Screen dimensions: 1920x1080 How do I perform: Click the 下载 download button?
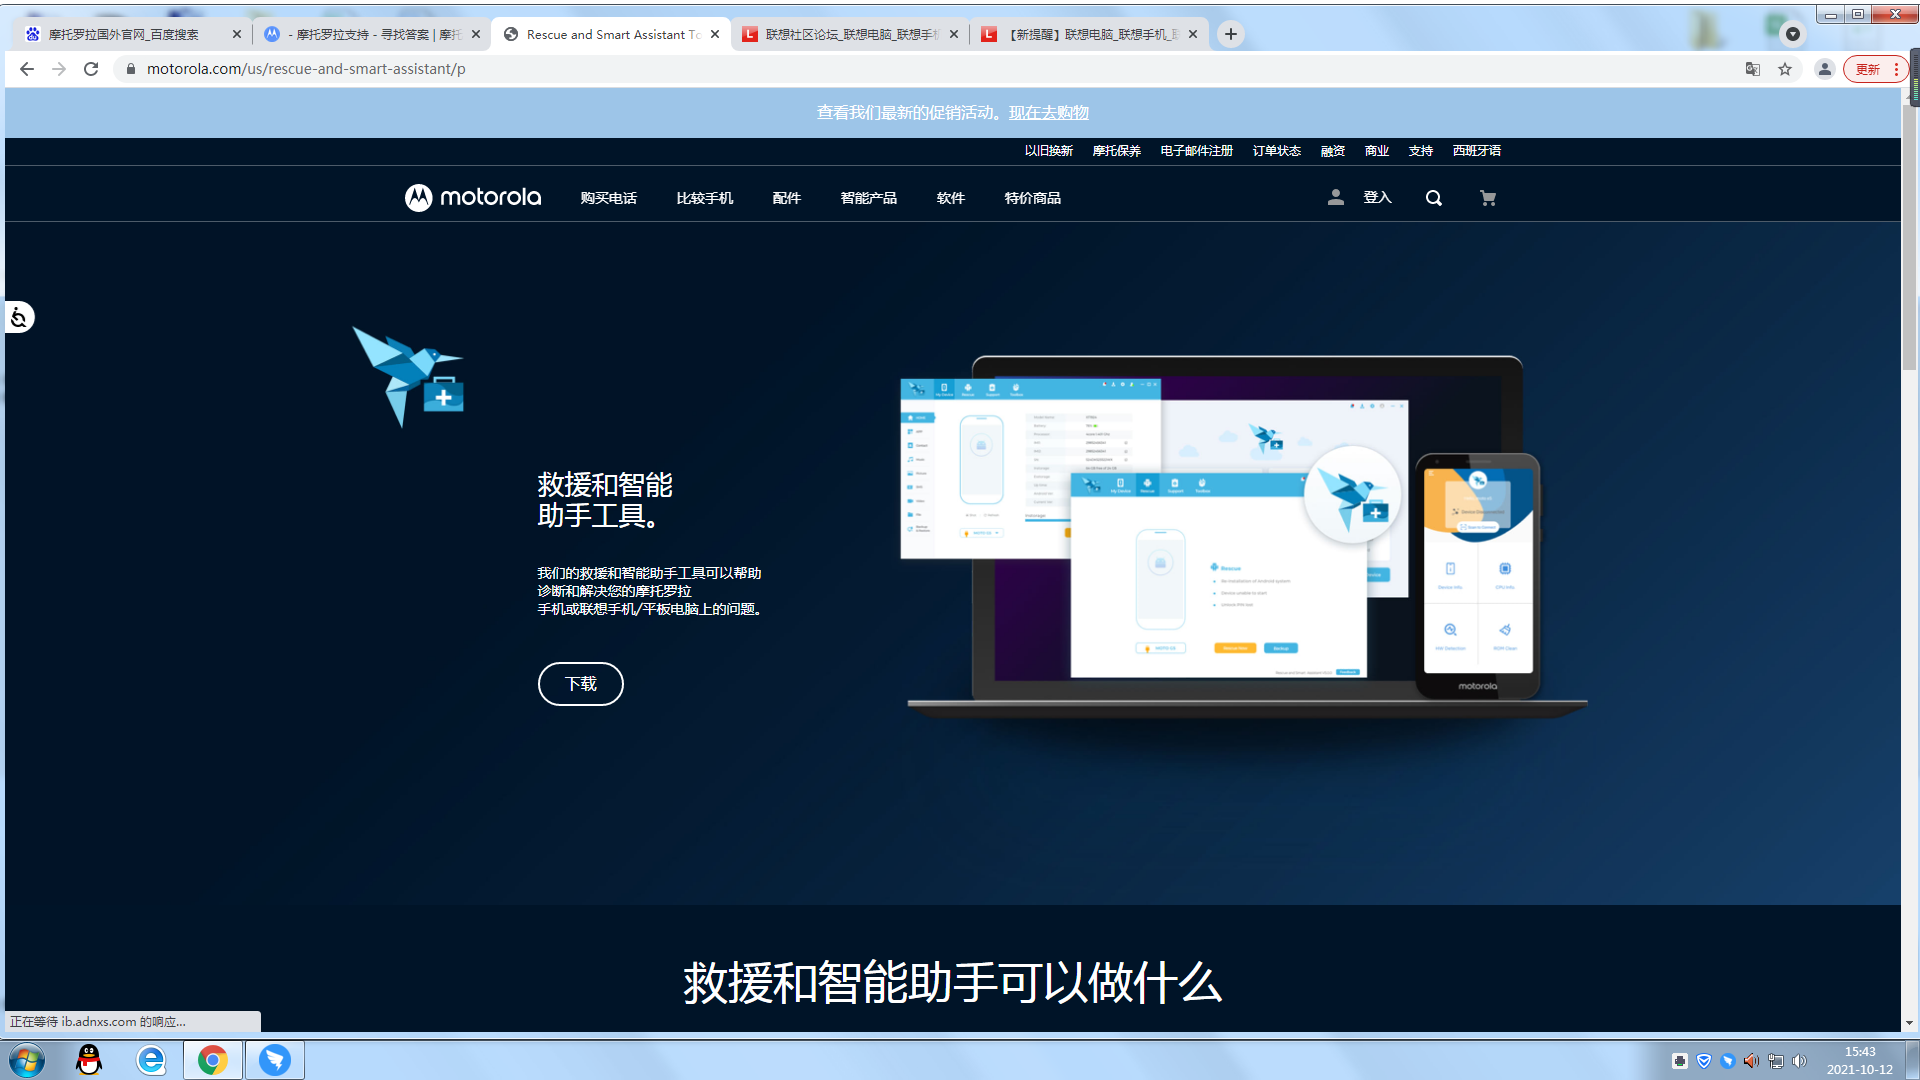tap(580, 684)
